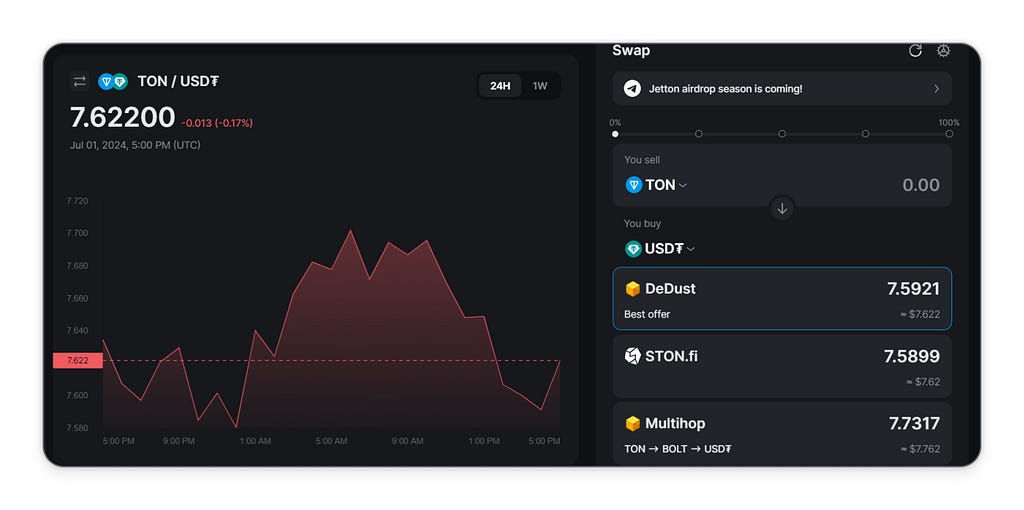The image size is (1024, 510).
Task: Switch chart to 1W range
Action: pyautogui.click(x=540, y=86)
